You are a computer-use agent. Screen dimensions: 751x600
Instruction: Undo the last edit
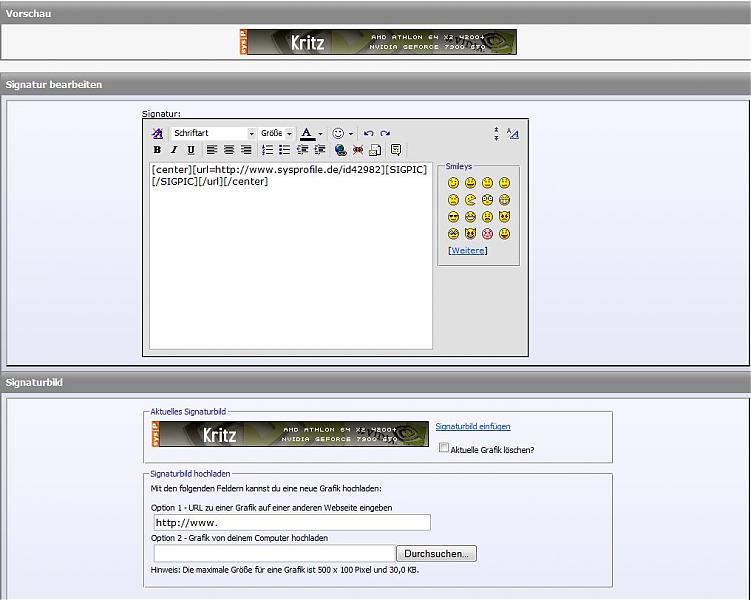pos(368,133)
